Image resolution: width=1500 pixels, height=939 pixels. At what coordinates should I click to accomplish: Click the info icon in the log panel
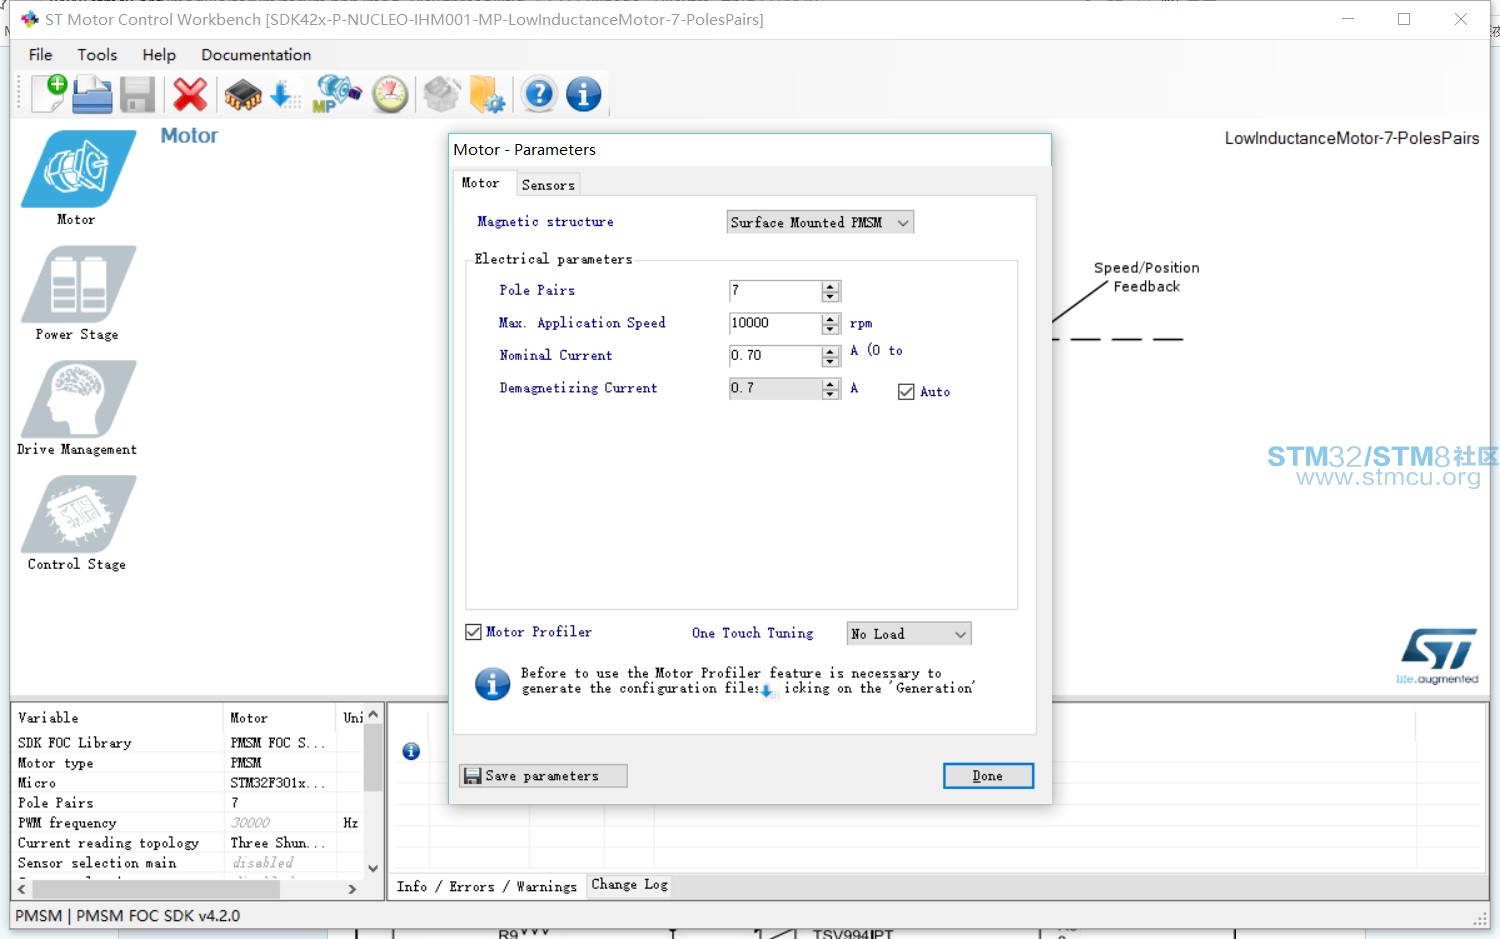pos(411,751)
